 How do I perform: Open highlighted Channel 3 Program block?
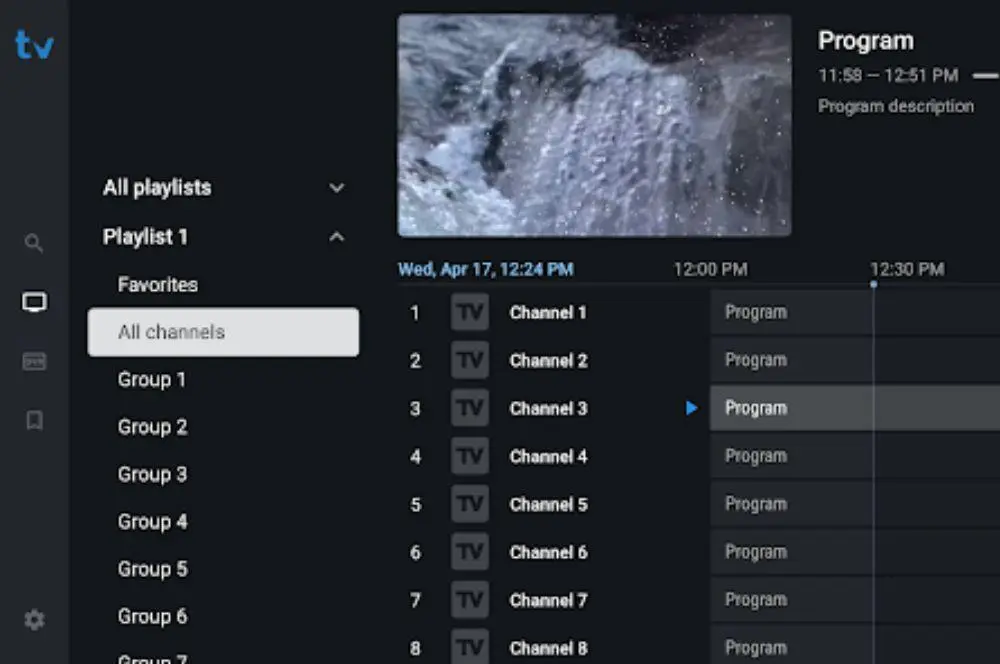(x=855, y=408)
